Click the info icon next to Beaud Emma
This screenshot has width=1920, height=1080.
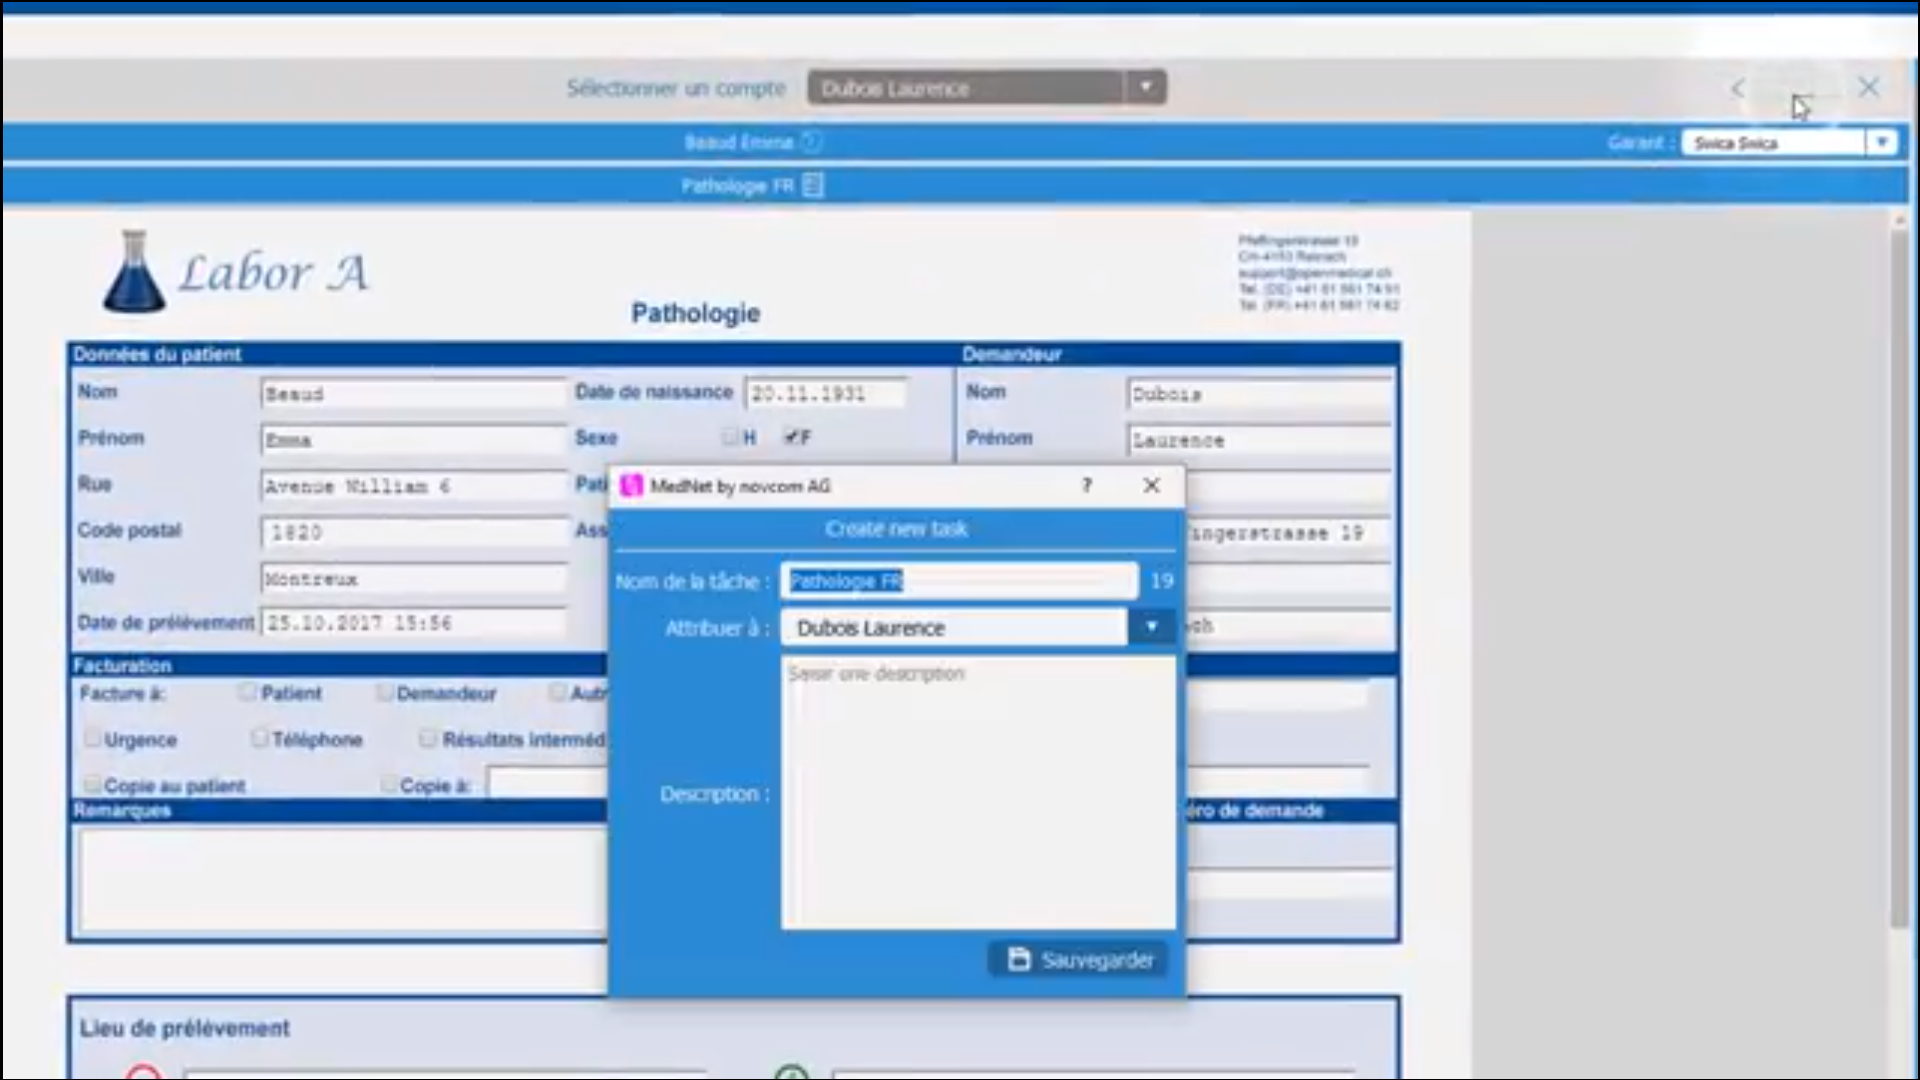click(812, 142)
